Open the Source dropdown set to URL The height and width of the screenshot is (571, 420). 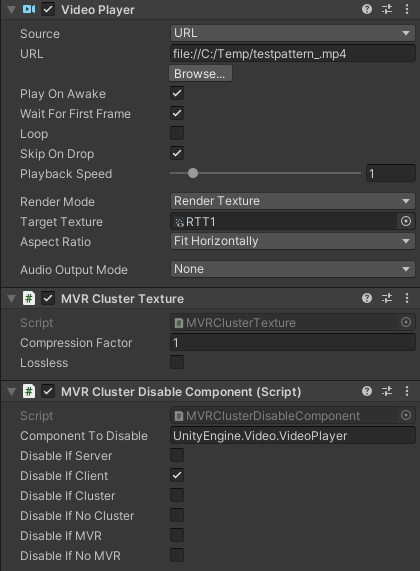293,33
